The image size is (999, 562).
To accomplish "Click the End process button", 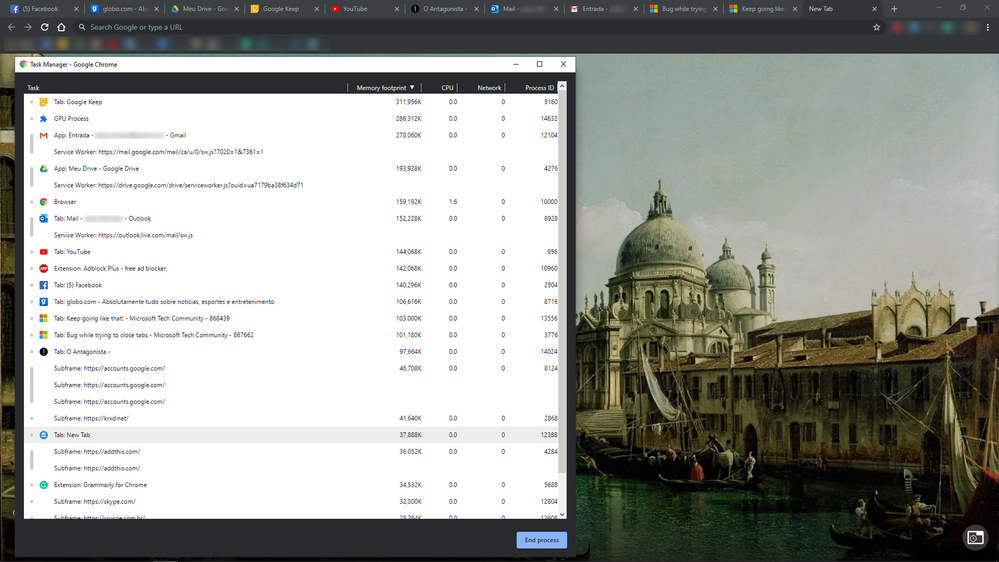I will [542, 540].
